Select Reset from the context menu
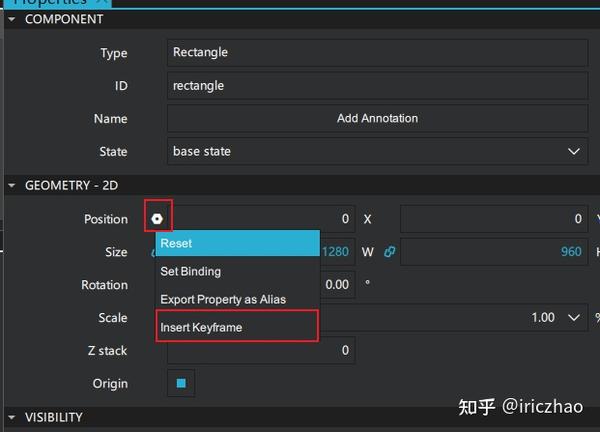The image size is (600, 432). coord(237,243)
